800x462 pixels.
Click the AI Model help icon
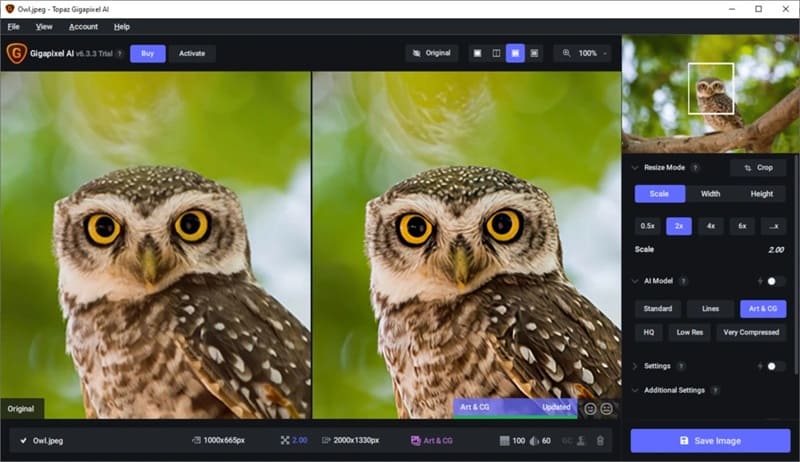(x=684, y=281)
